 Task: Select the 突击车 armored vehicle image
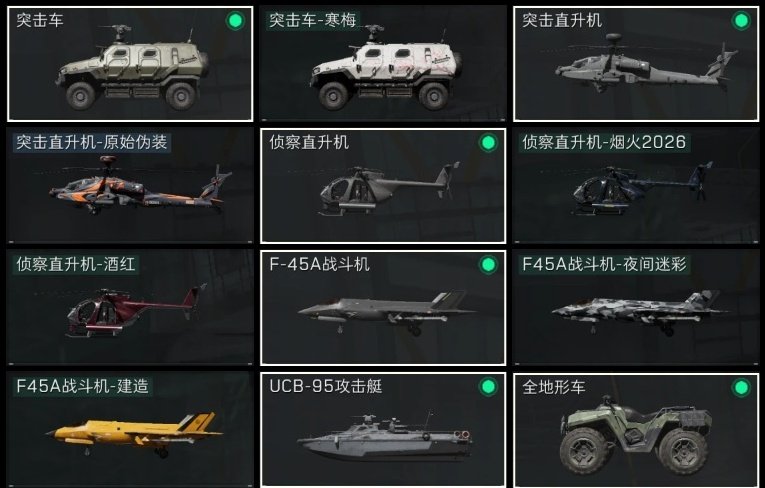click(x=133, y=68)
